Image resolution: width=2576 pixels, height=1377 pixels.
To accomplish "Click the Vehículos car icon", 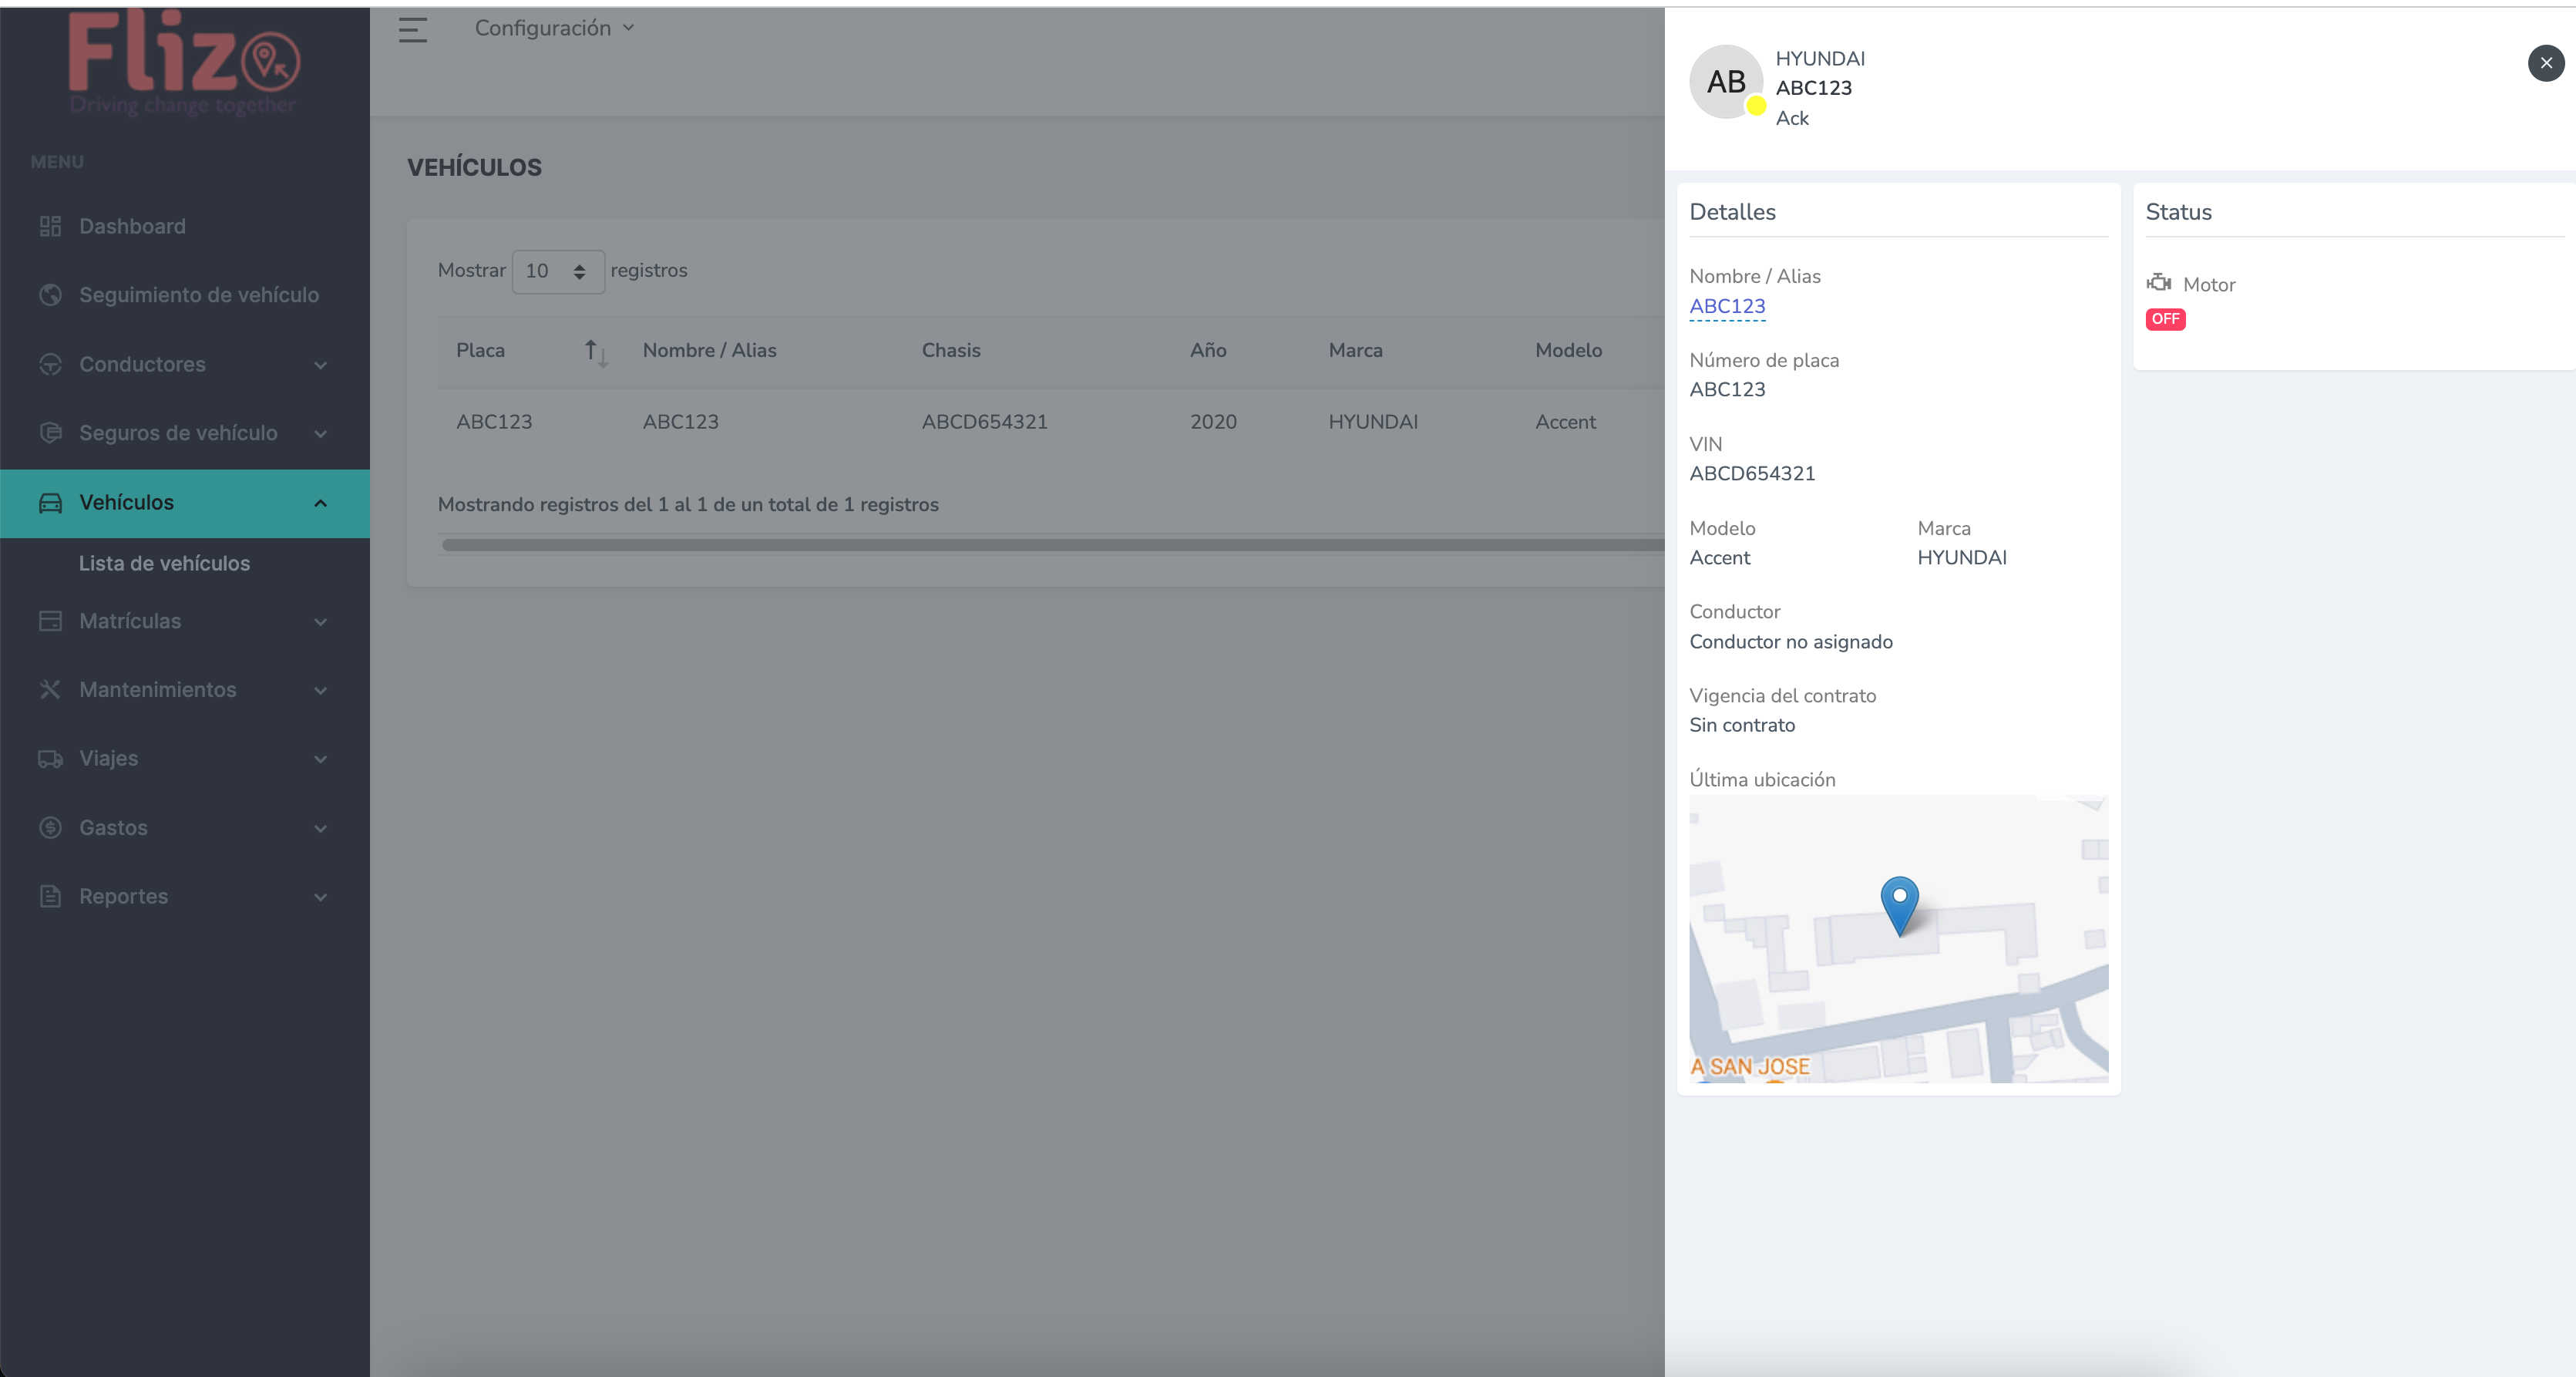I will point(50,502).
